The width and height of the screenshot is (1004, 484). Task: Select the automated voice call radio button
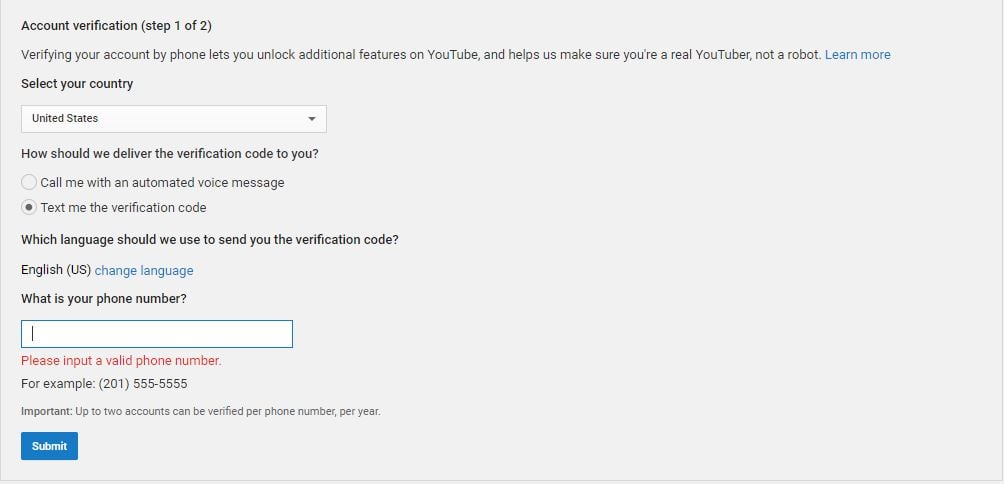coord(29,182)
